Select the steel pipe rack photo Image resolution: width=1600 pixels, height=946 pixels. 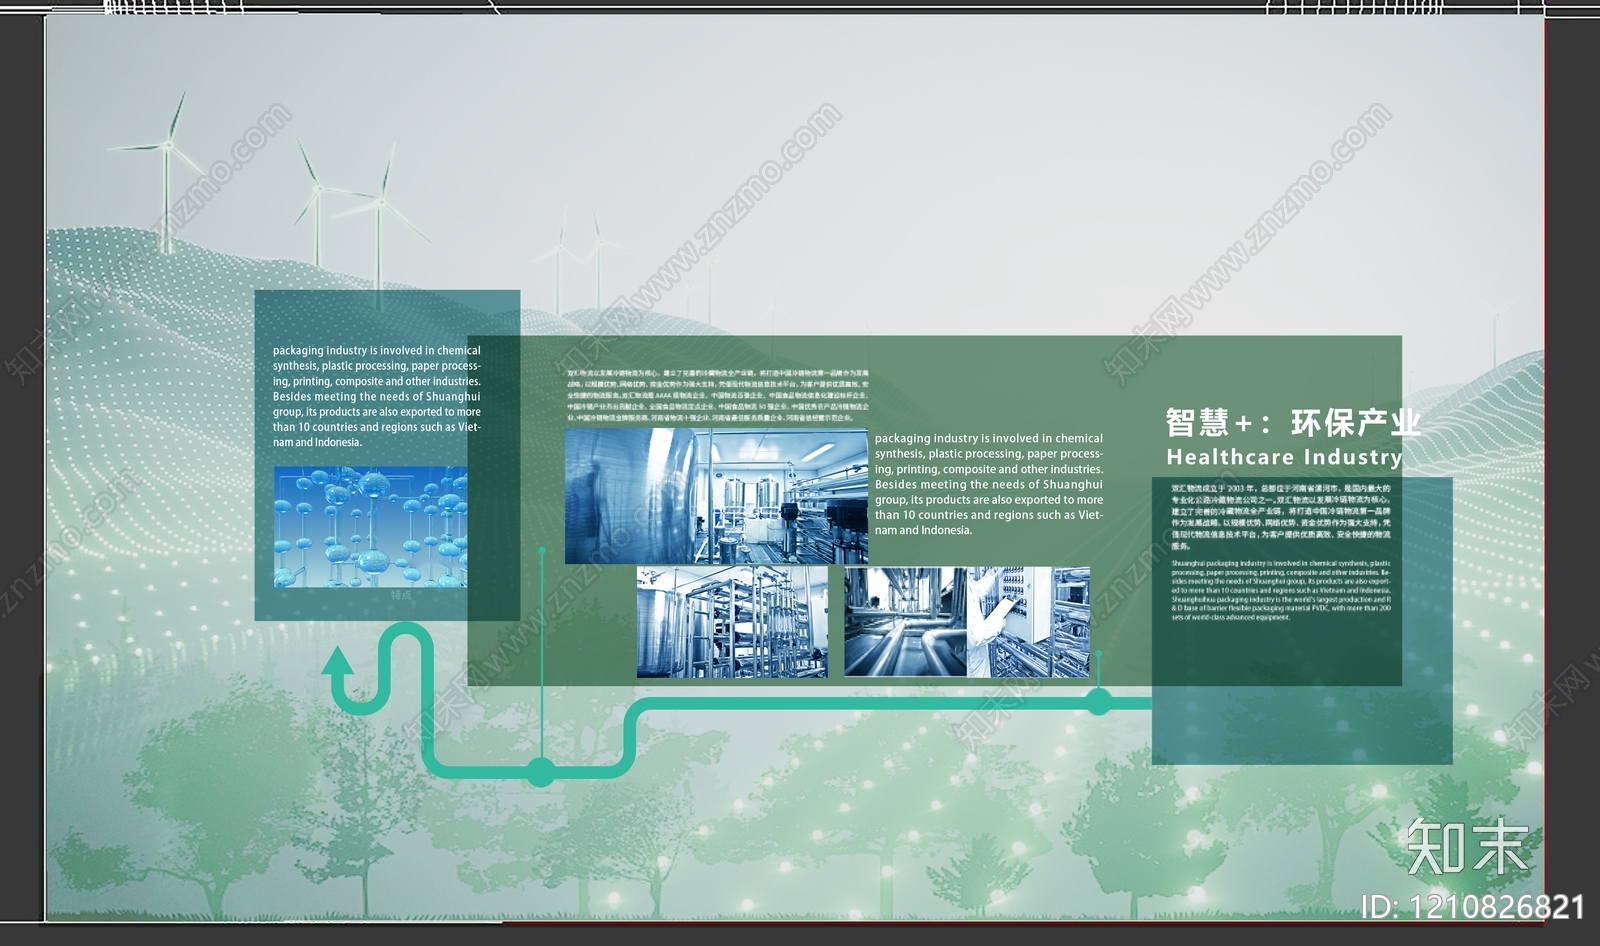tap(732, 621)
